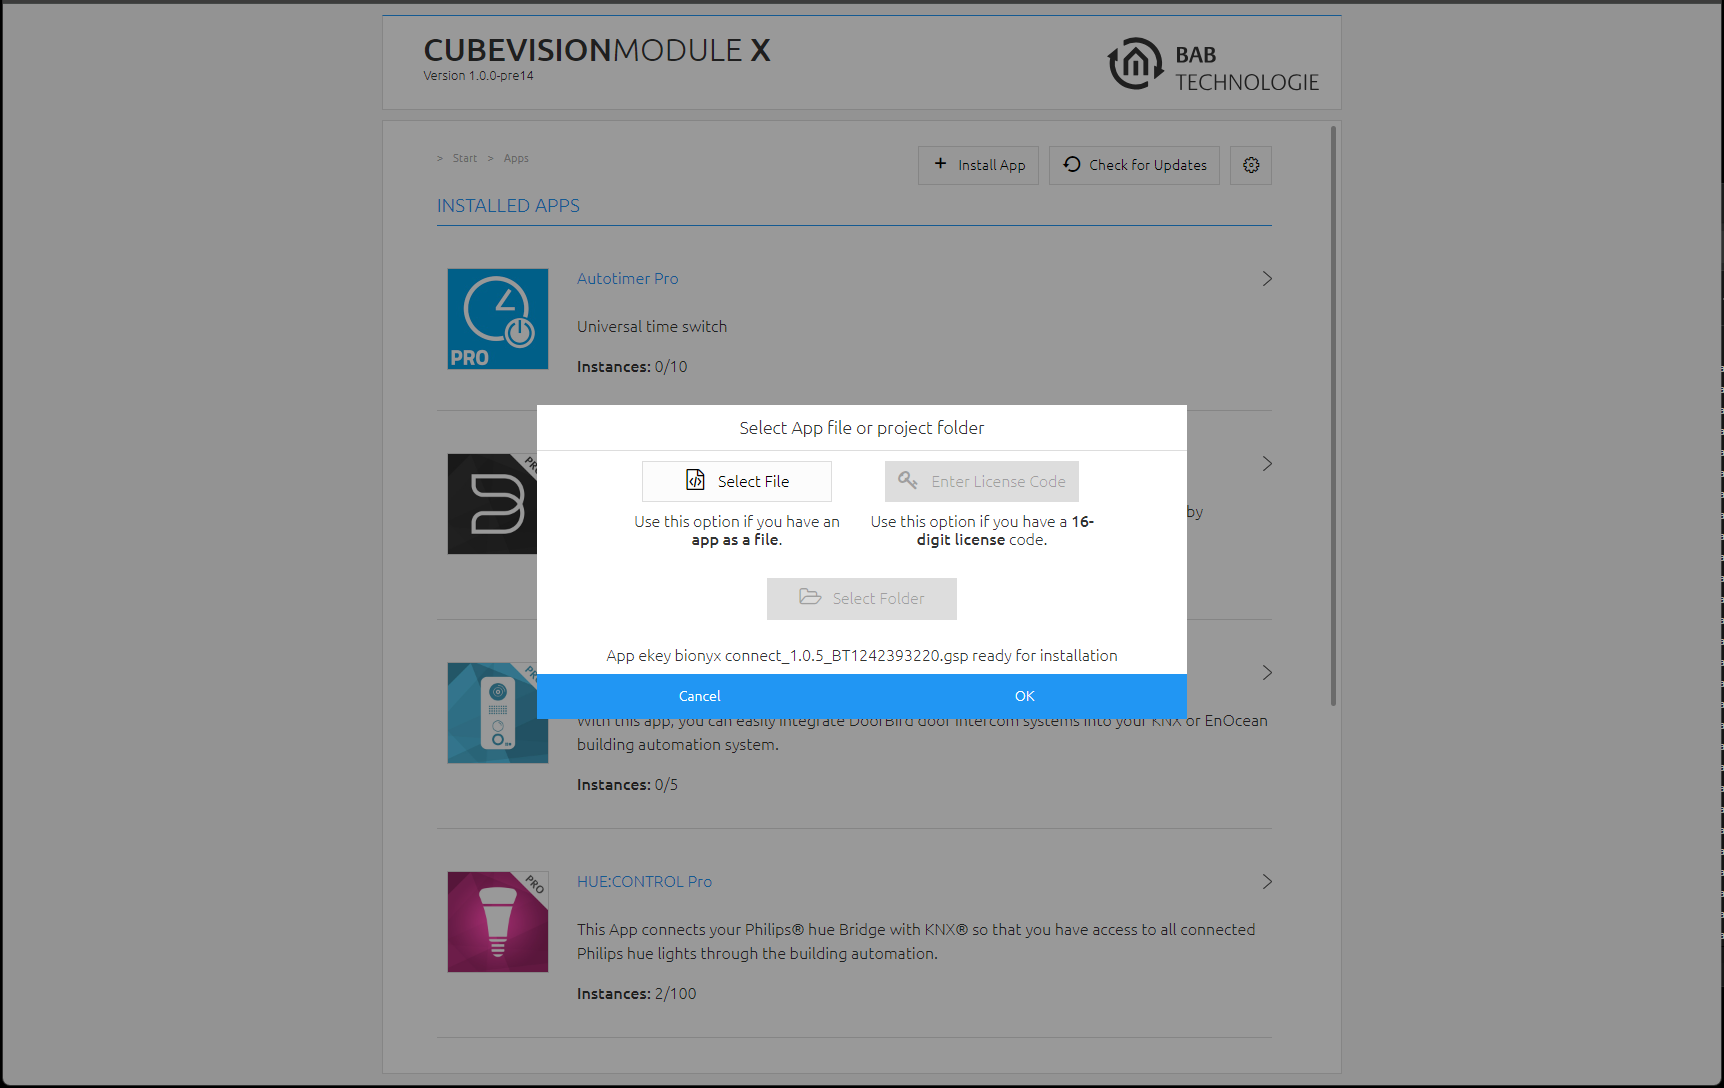Expand the HUE:CONTROL Pro row chevron

1267,882
